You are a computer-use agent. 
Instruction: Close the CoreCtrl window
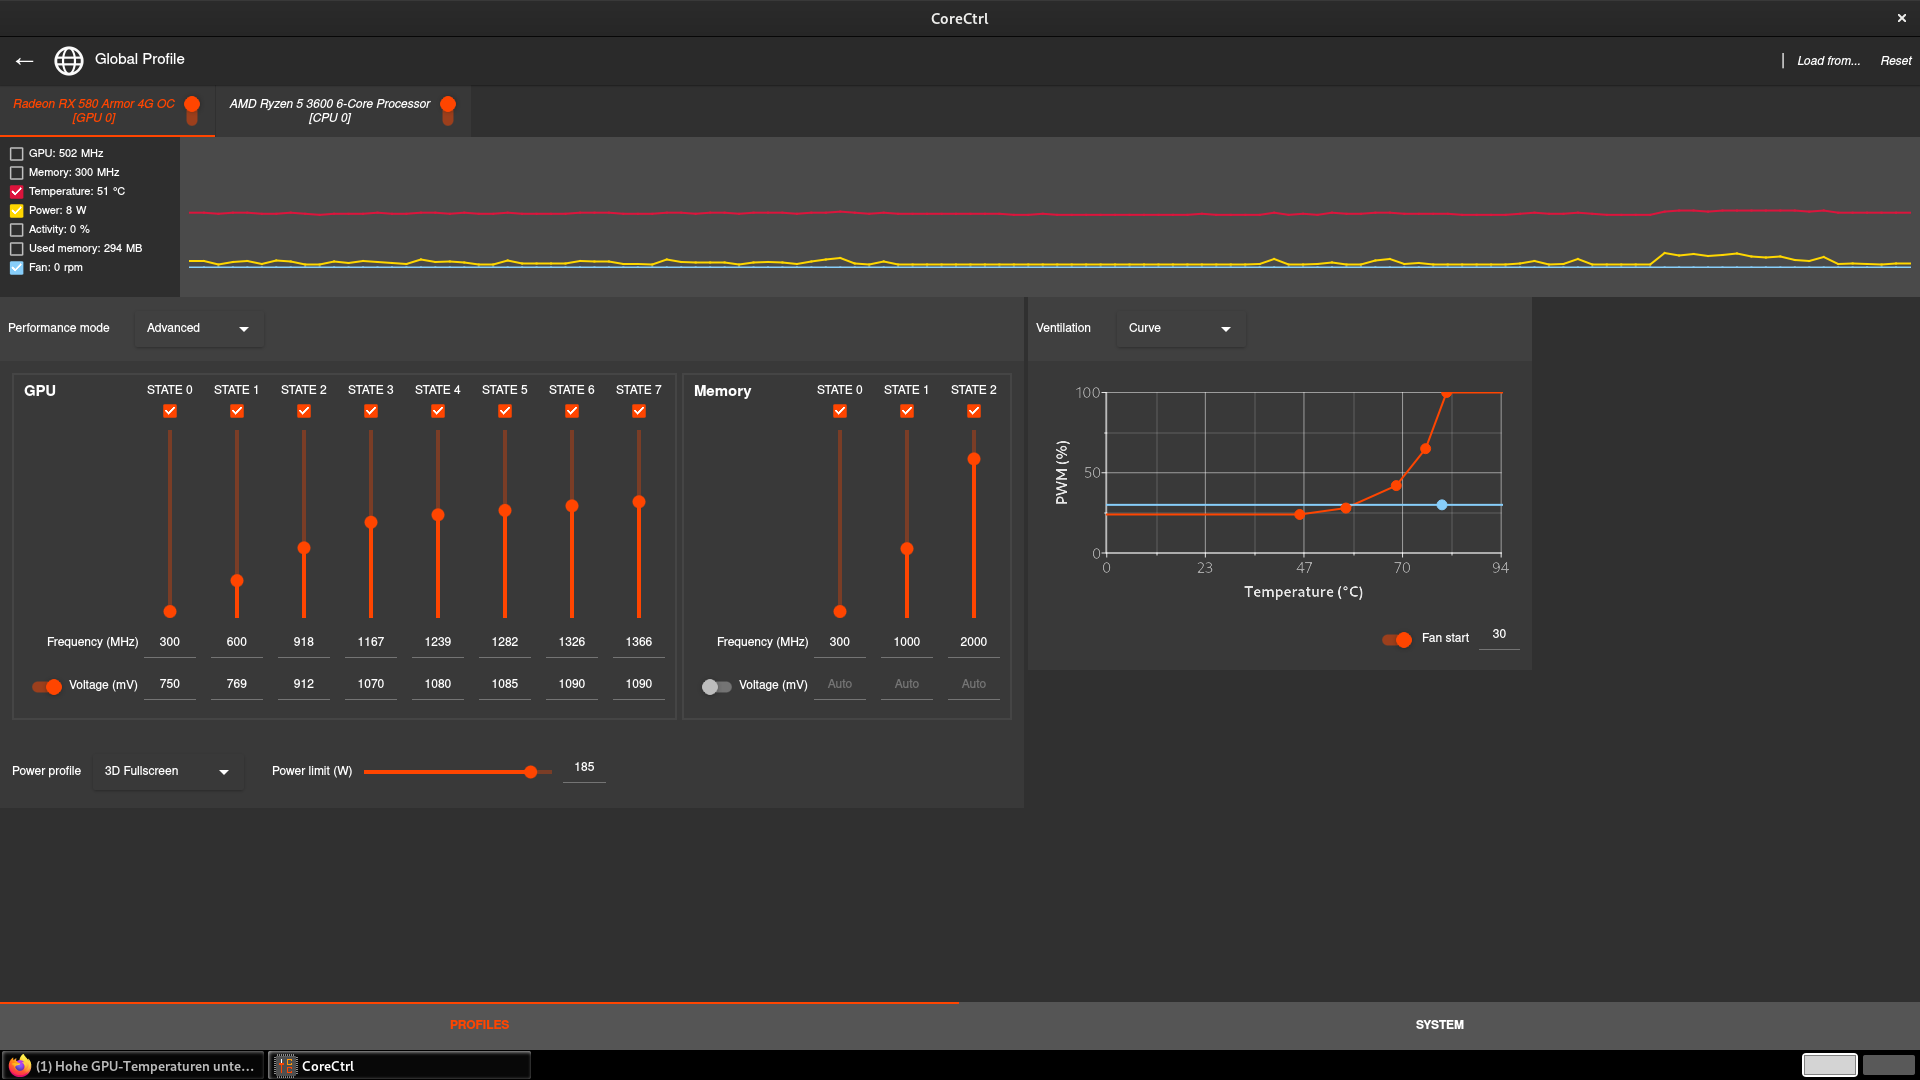(x=1901, y=18)
